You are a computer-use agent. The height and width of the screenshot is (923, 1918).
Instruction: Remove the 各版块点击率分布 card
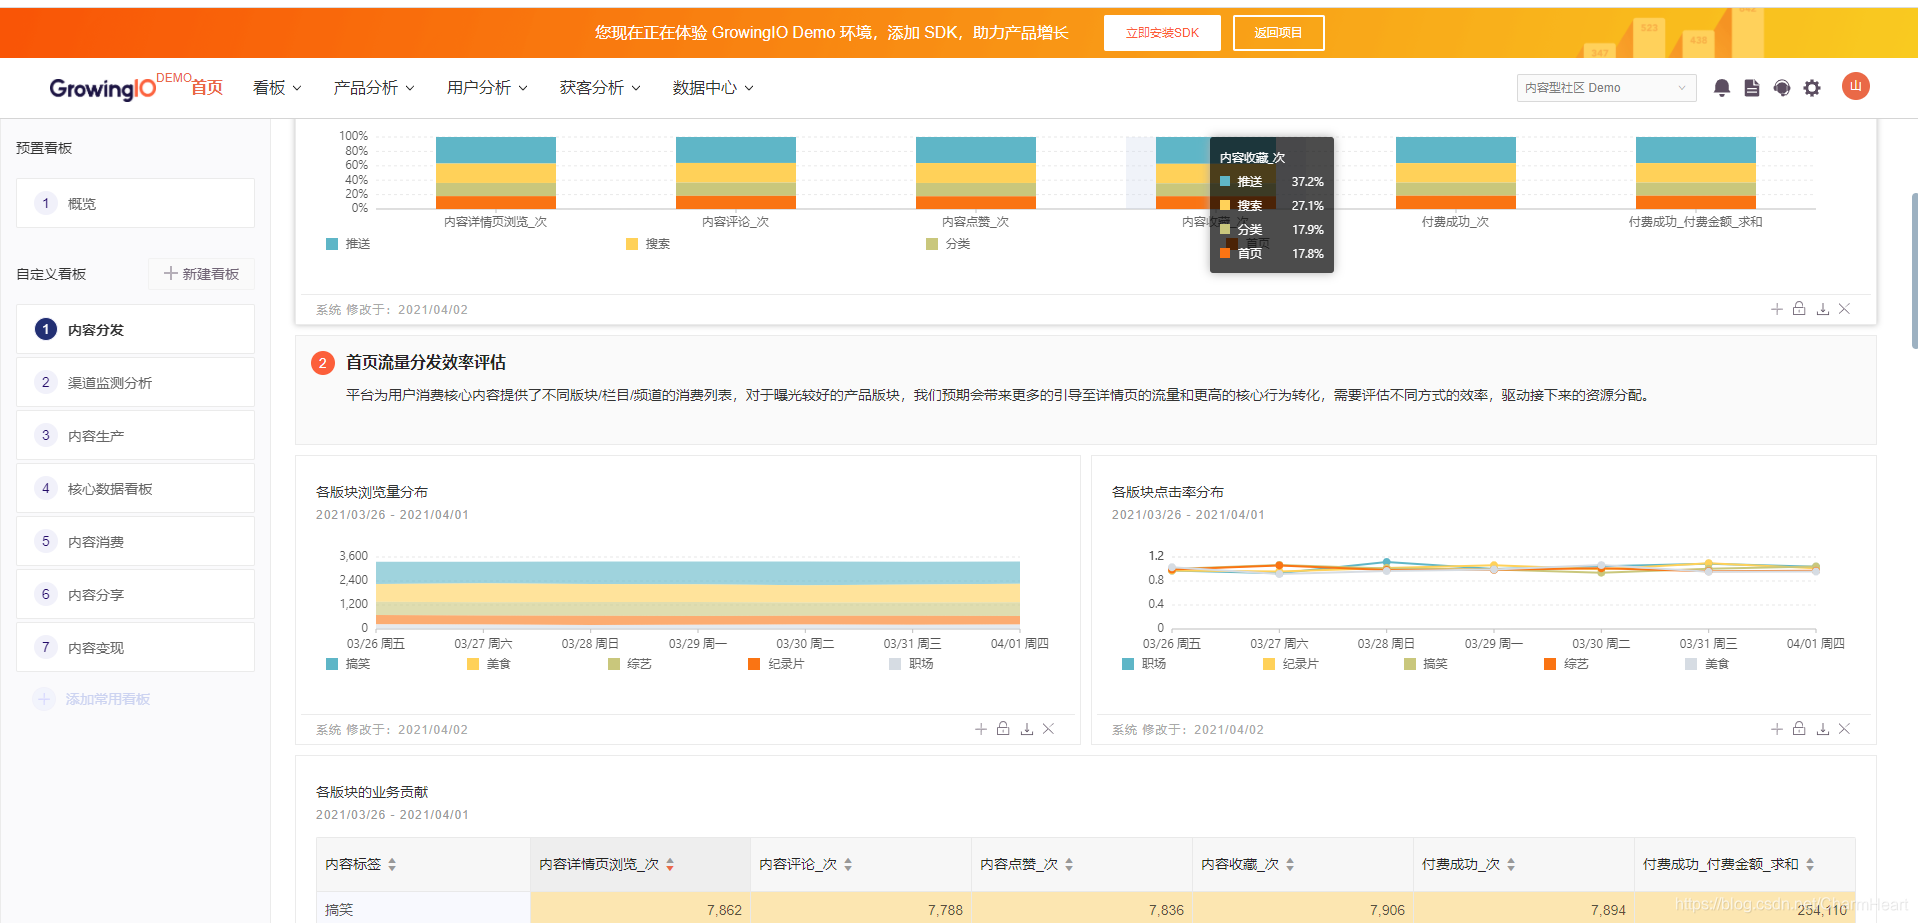pyautogui.click(x=1844, y=729)
